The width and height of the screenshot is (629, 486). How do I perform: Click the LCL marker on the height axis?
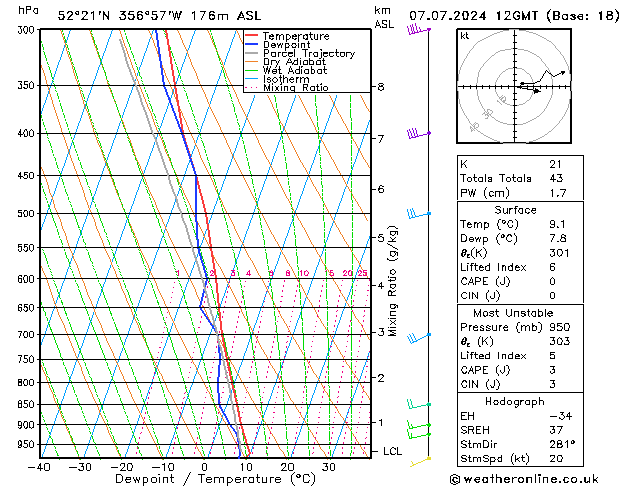tap(394, 451)
